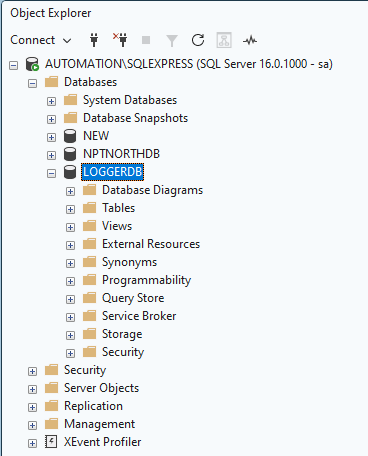Click the Query Store folder icon
This screenshot has width=368, height=456.
89,298
